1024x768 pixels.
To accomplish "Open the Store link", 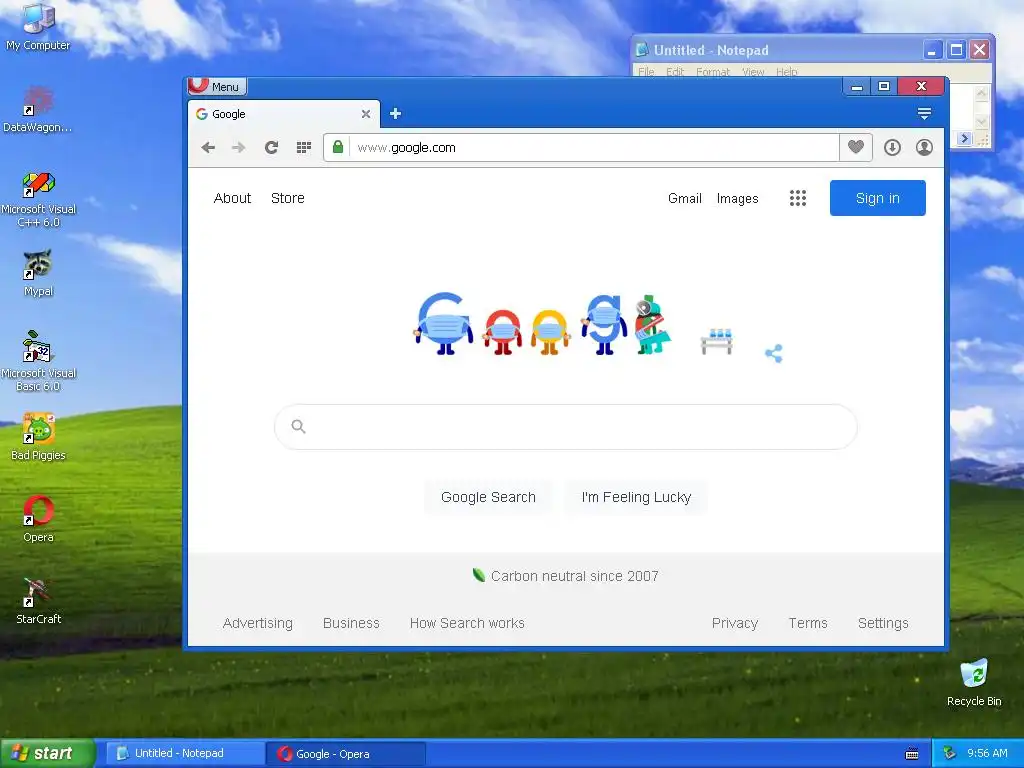I will 287,198.
